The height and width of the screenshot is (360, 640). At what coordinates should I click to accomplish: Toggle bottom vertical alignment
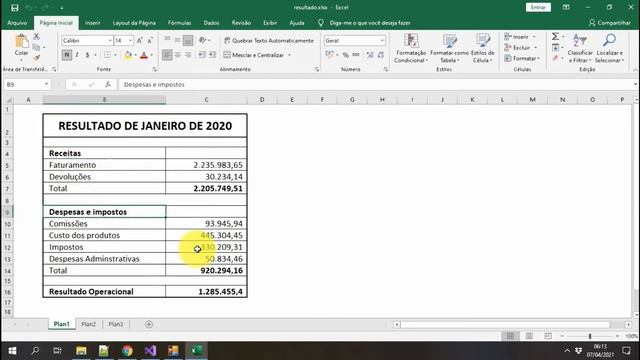188,40
